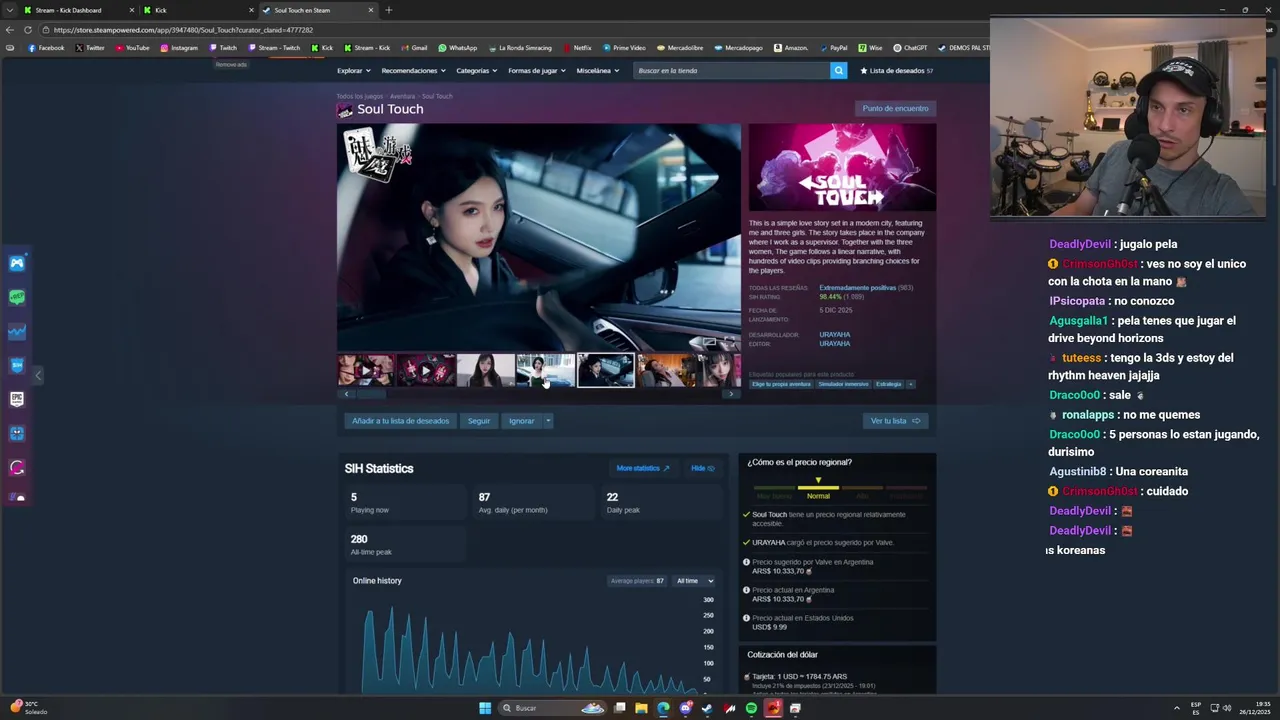
Task: Open the chart icon in left sidebar
Action: [17, 331]
